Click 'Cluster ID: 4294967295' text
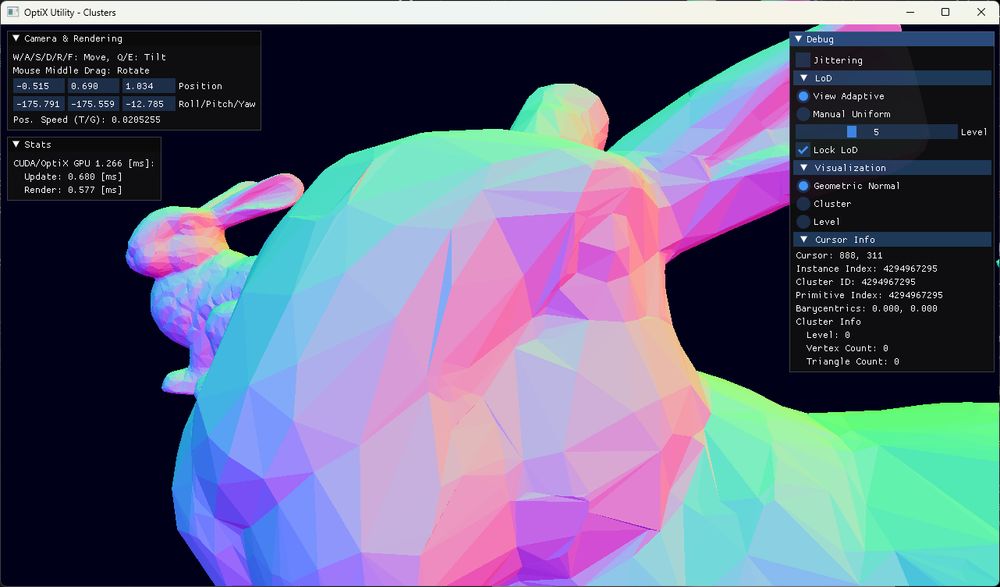1000x587 pixels. click(855, 282)
